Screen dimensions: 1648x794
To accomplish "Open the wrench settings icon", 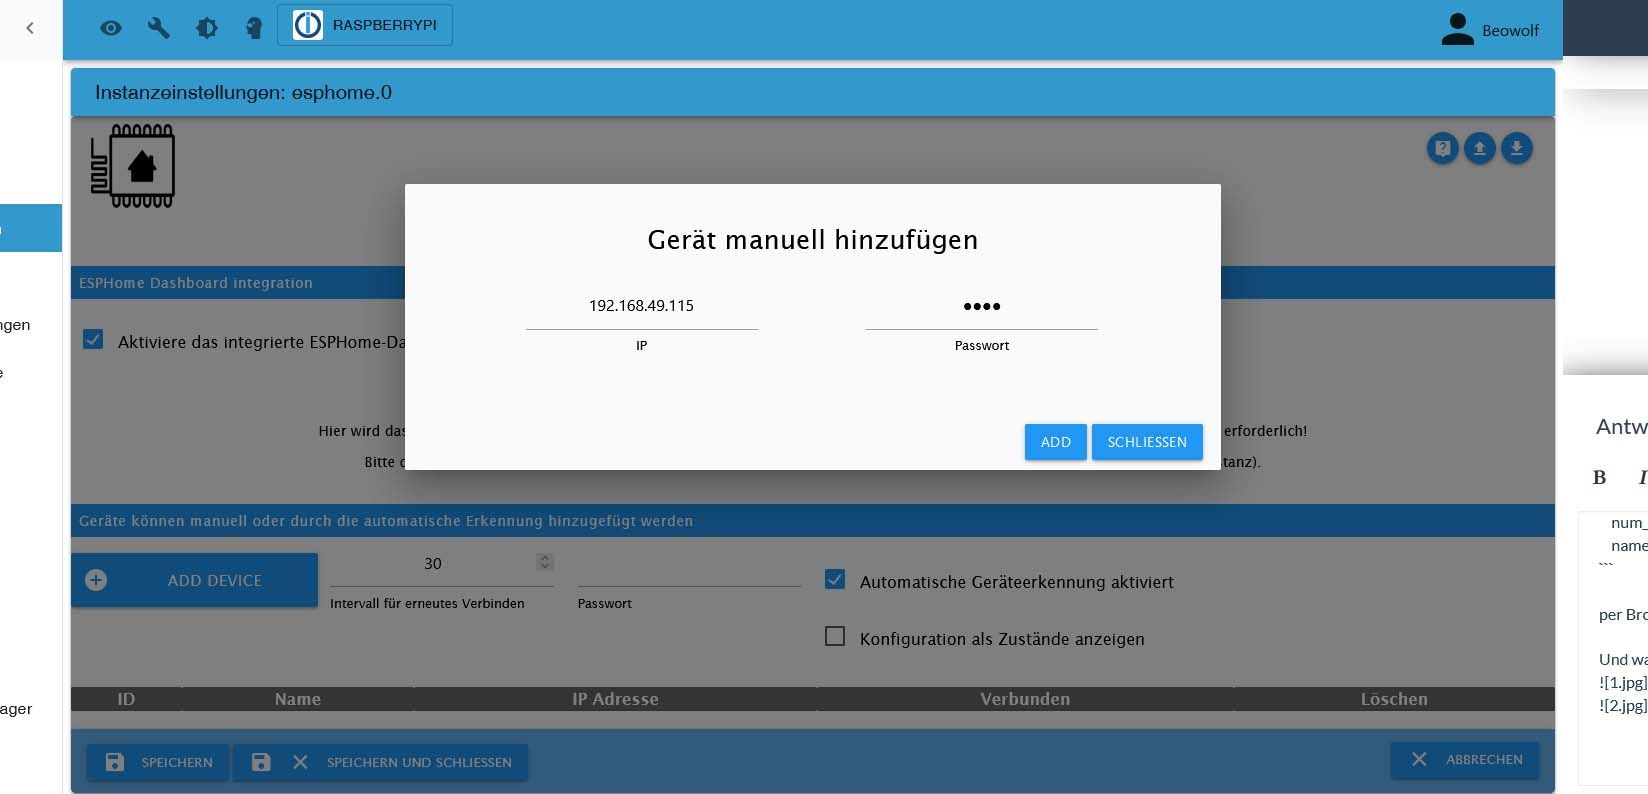I will pos(158,28).
